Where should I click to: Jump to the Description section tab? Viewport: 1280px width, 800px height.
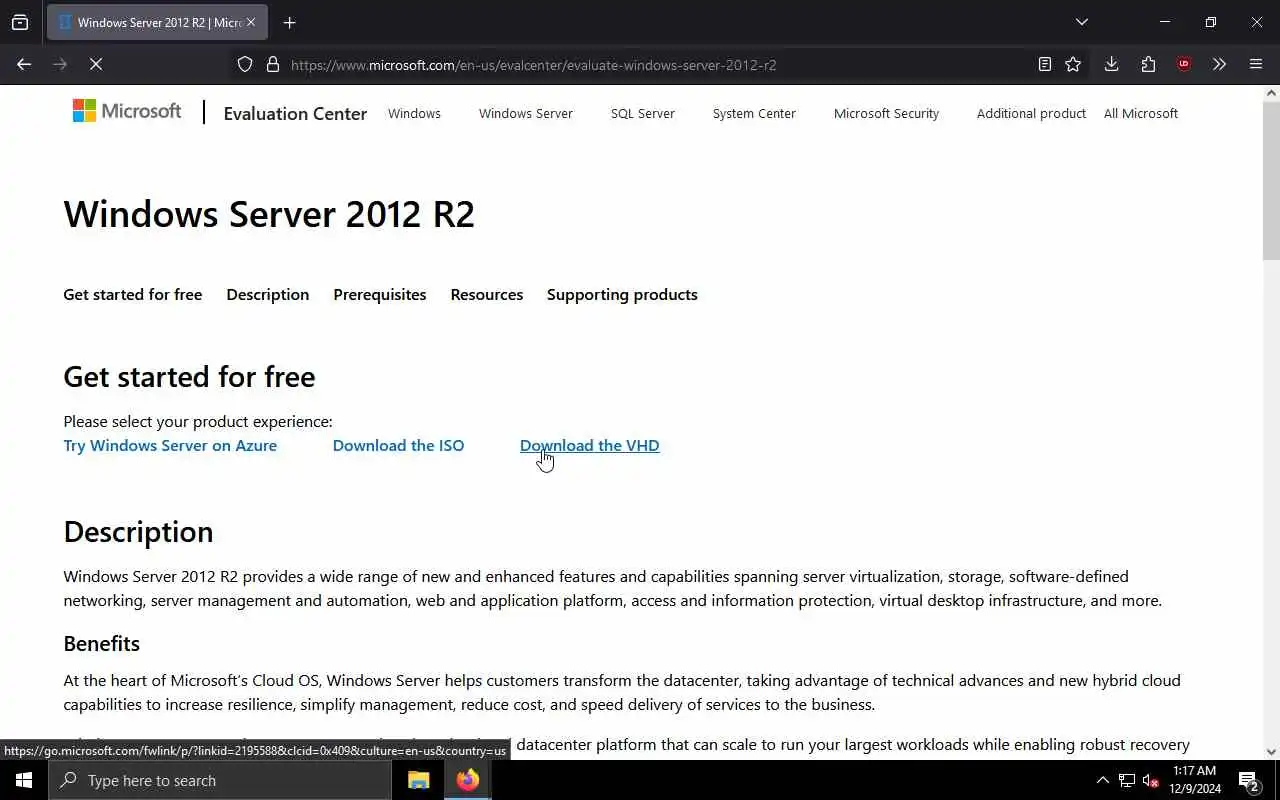pyautogui.click(x=268, y=294)
